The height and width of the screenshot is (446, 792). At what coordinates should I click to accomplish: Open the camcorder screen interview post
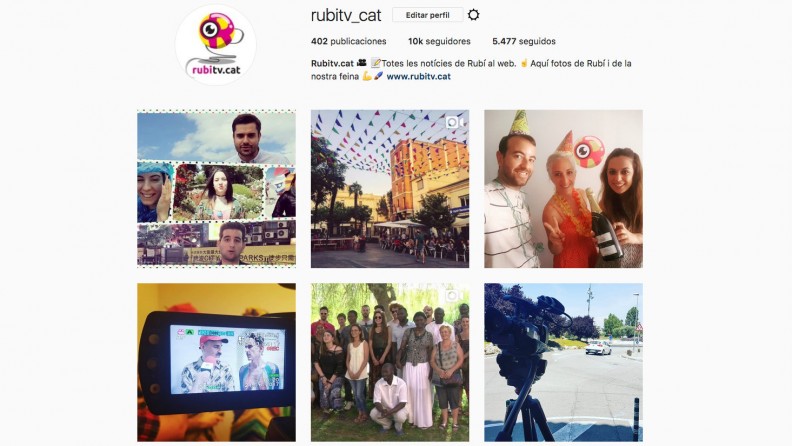216,362
